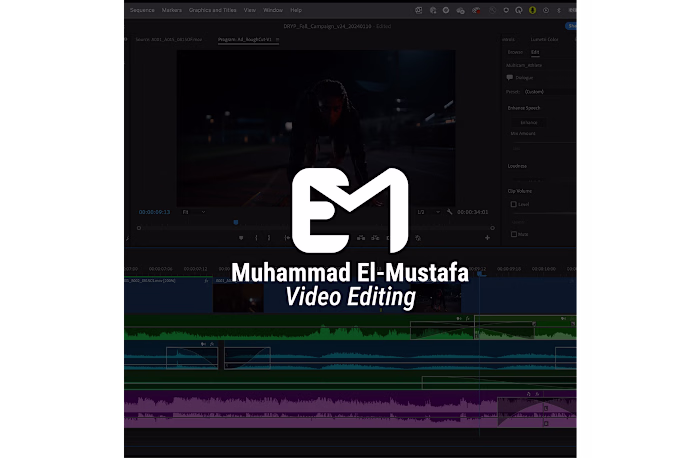Select the B002 .mov [200%] video clip
Screen dimensions: 700x458
coord(168,296)
